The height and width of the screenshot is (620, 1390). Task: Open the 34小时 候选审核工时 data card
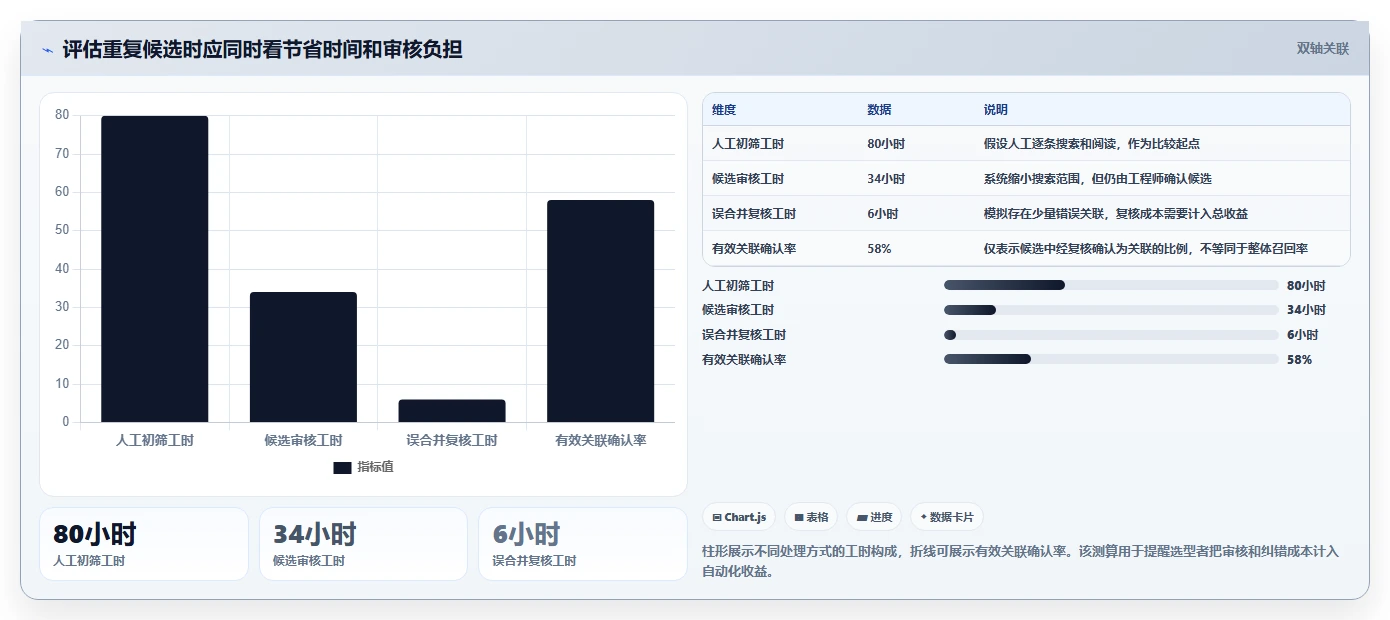(363, 544)
